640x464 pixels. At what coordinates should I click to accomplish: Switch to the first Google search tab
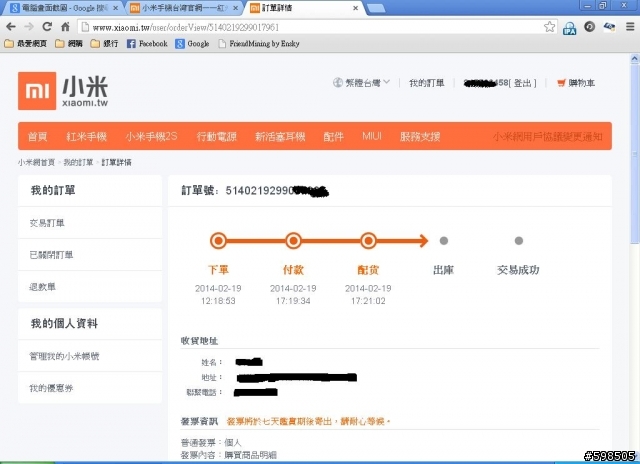63,8
